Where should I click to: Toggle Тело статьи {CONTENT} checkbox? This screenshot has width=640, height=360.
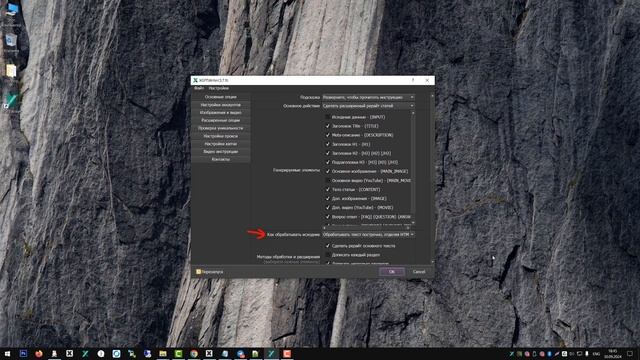pos(327,189)
